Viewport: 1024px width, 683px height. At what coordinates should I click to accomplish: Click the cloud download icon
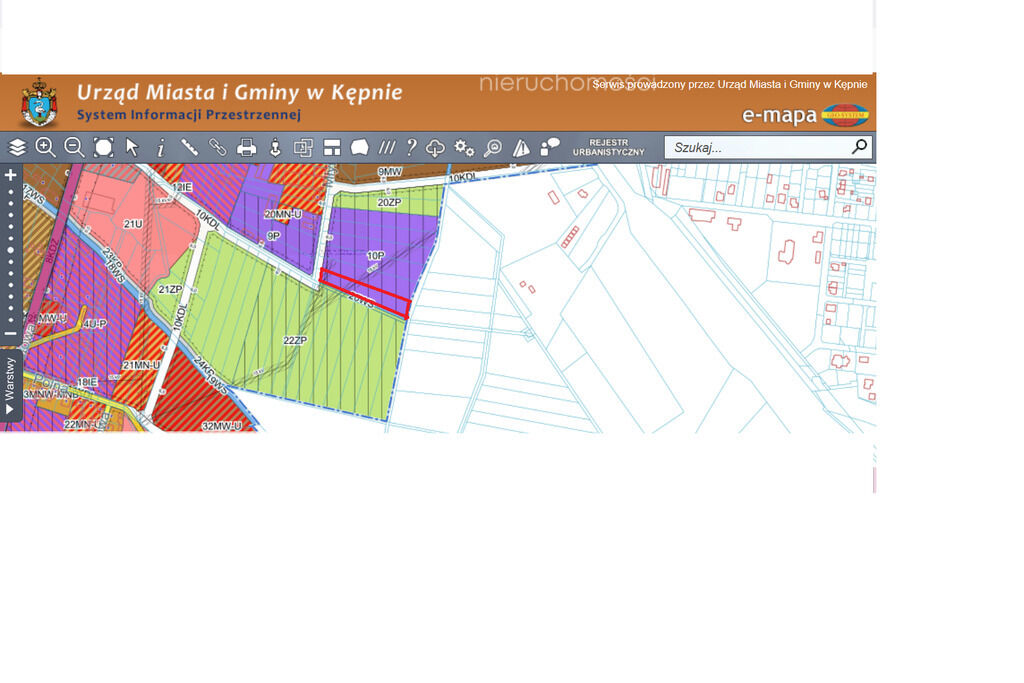pos(435,148)
